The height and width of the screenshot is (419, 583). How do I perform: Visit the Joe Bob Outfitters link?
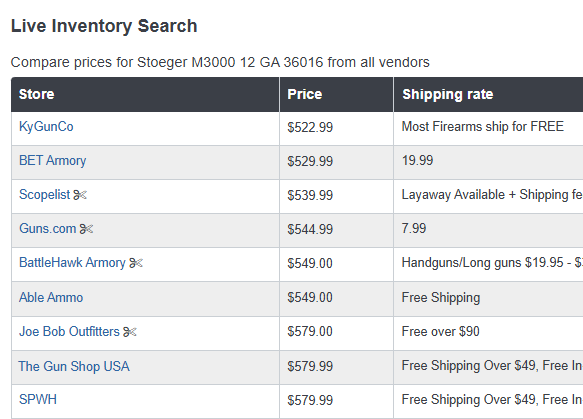pyautogui.click(x=69, y=331)
